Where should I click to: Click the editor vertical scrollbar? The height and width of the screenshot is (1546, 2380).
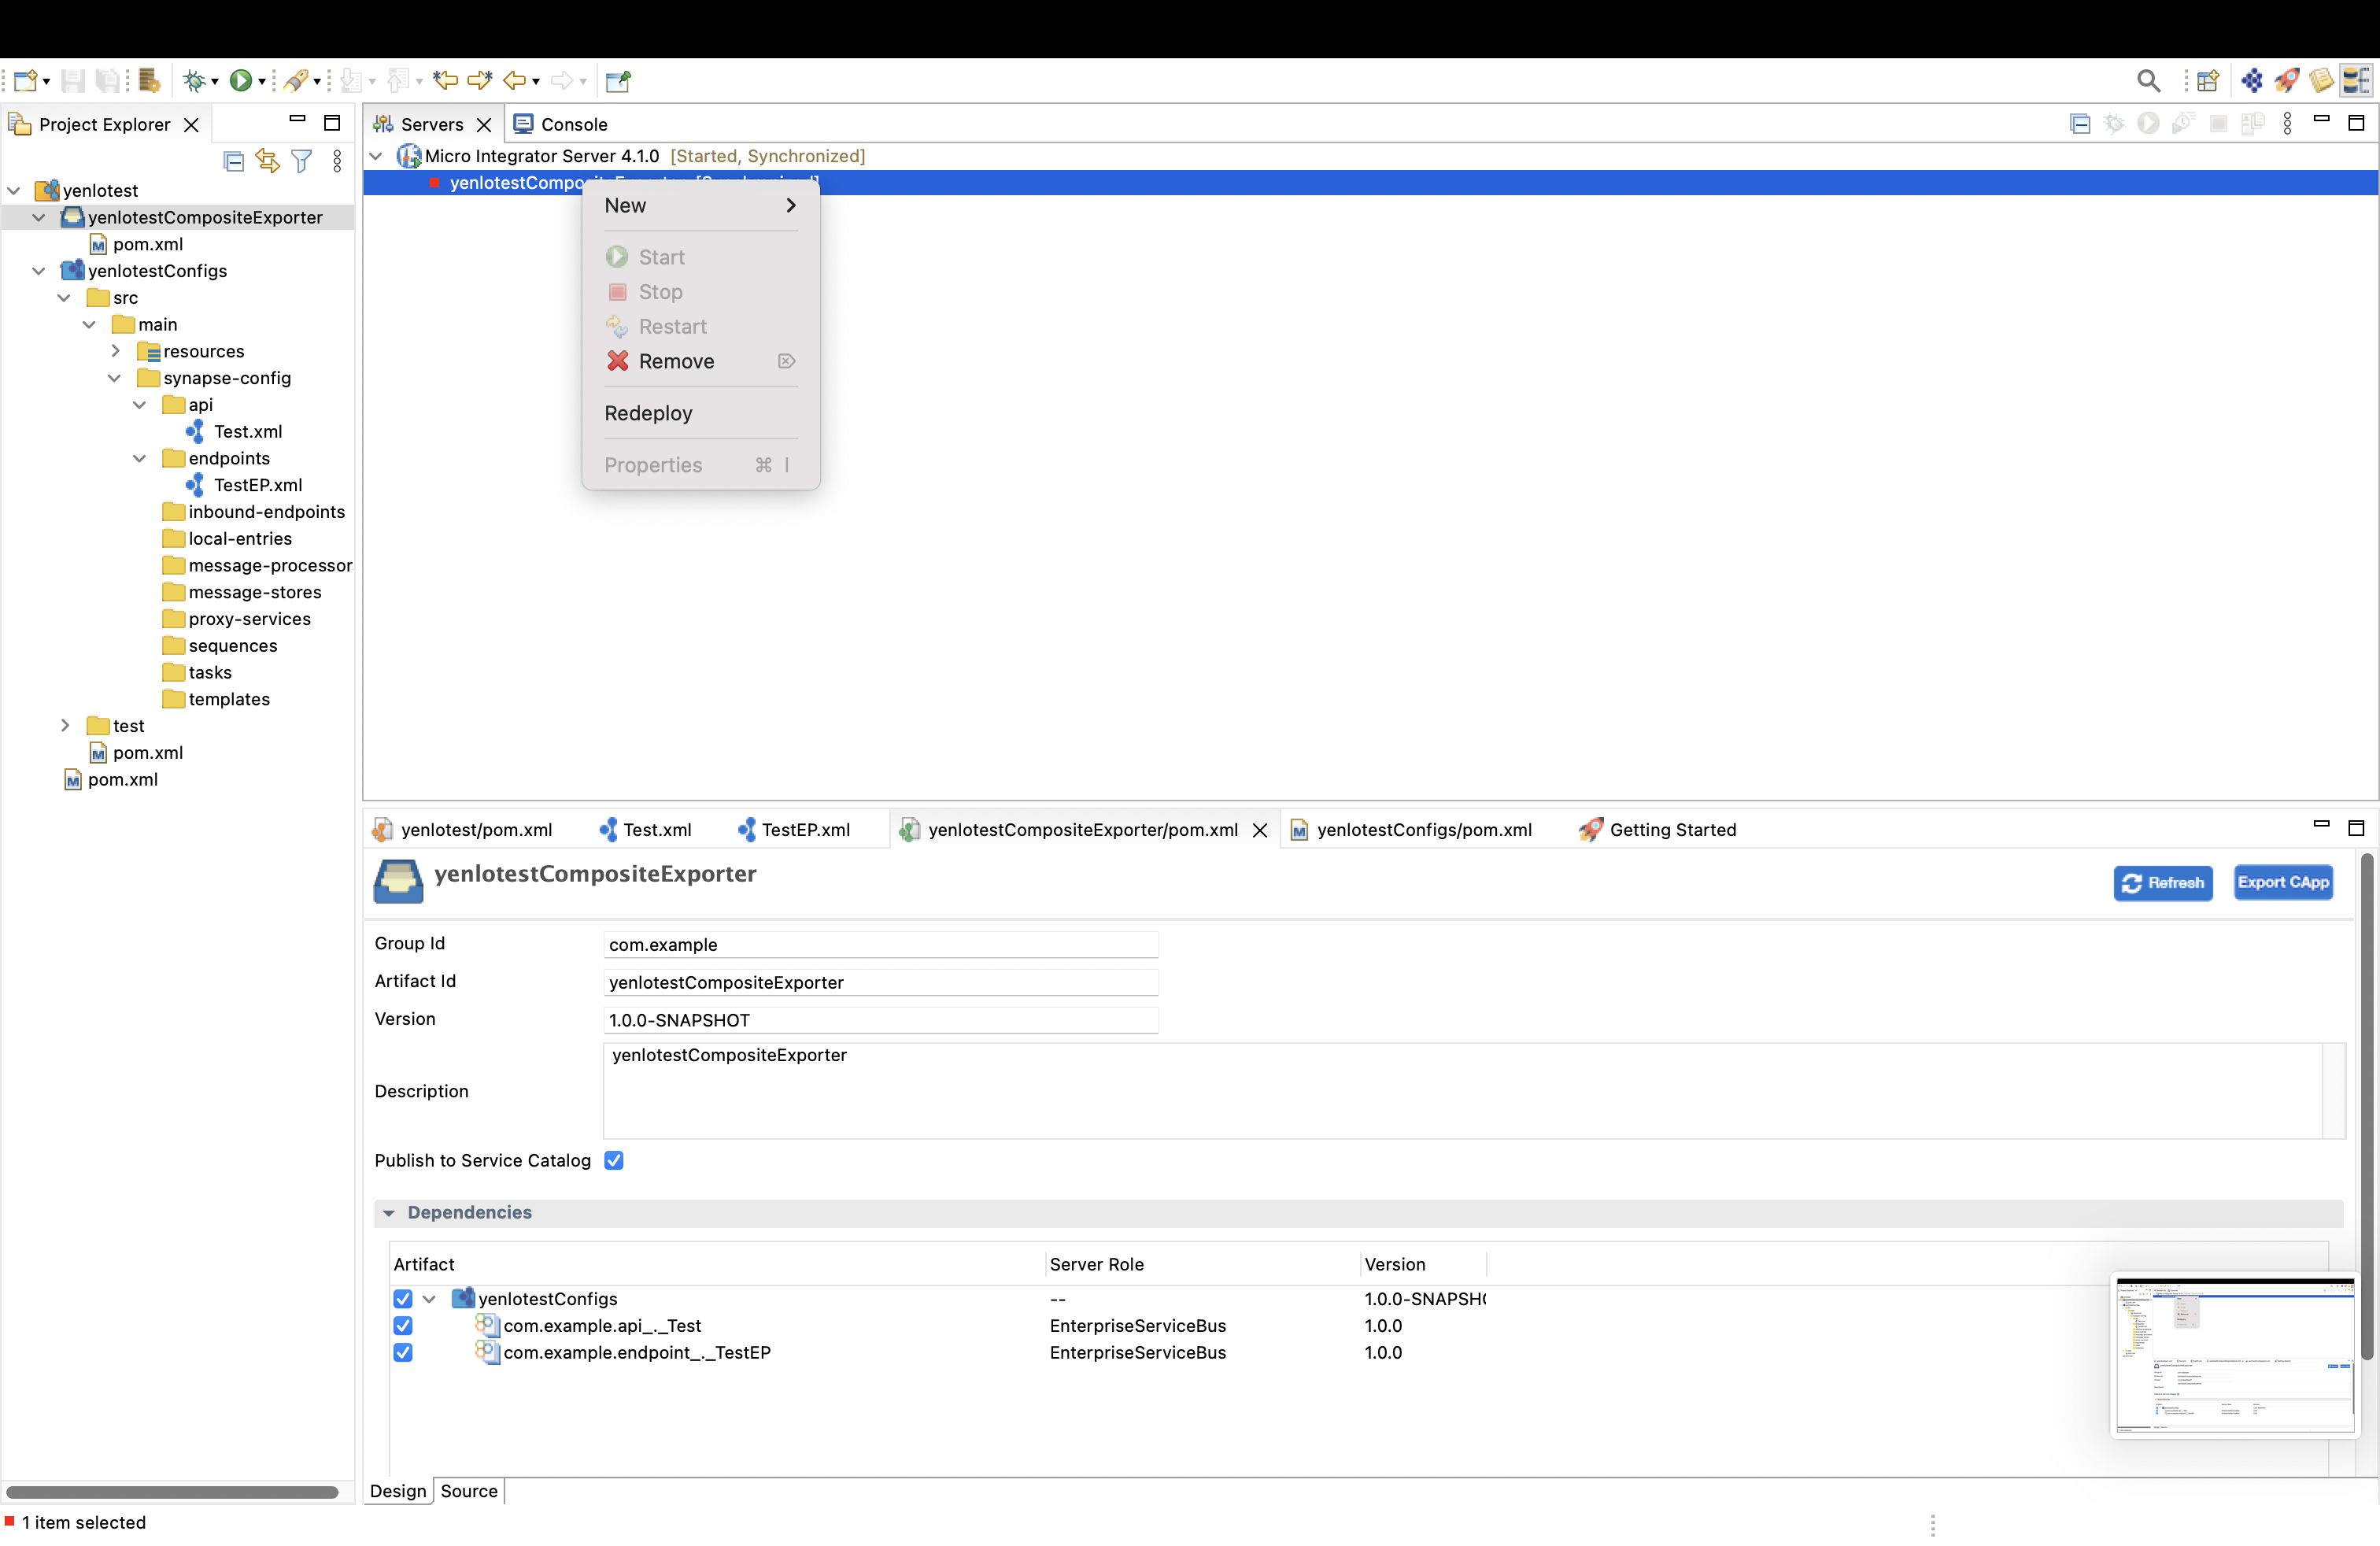[2366, 1105]
